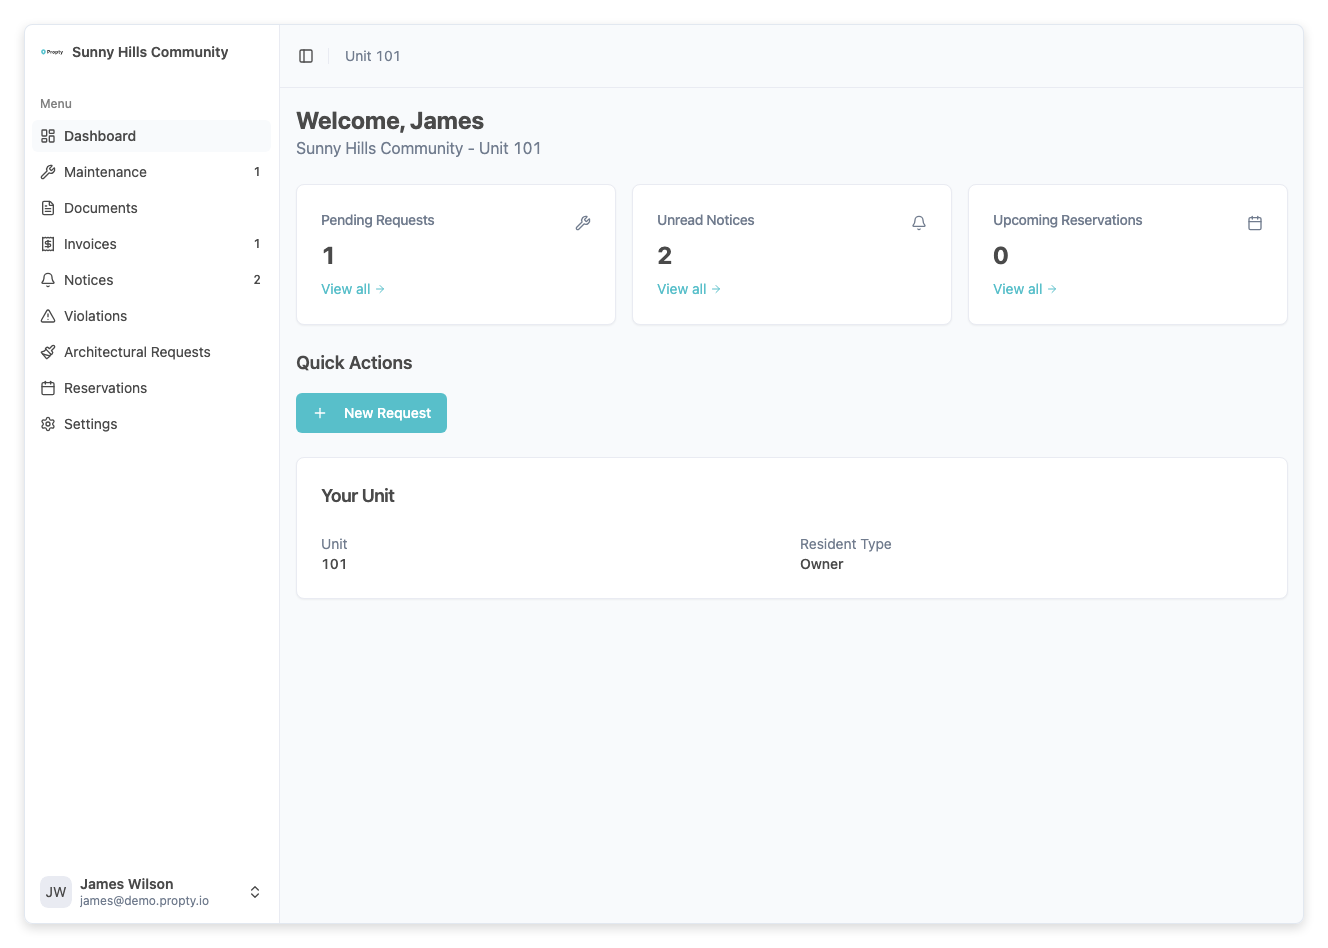Select Dashboard in the sidebar menu

[x=99, y=135]
